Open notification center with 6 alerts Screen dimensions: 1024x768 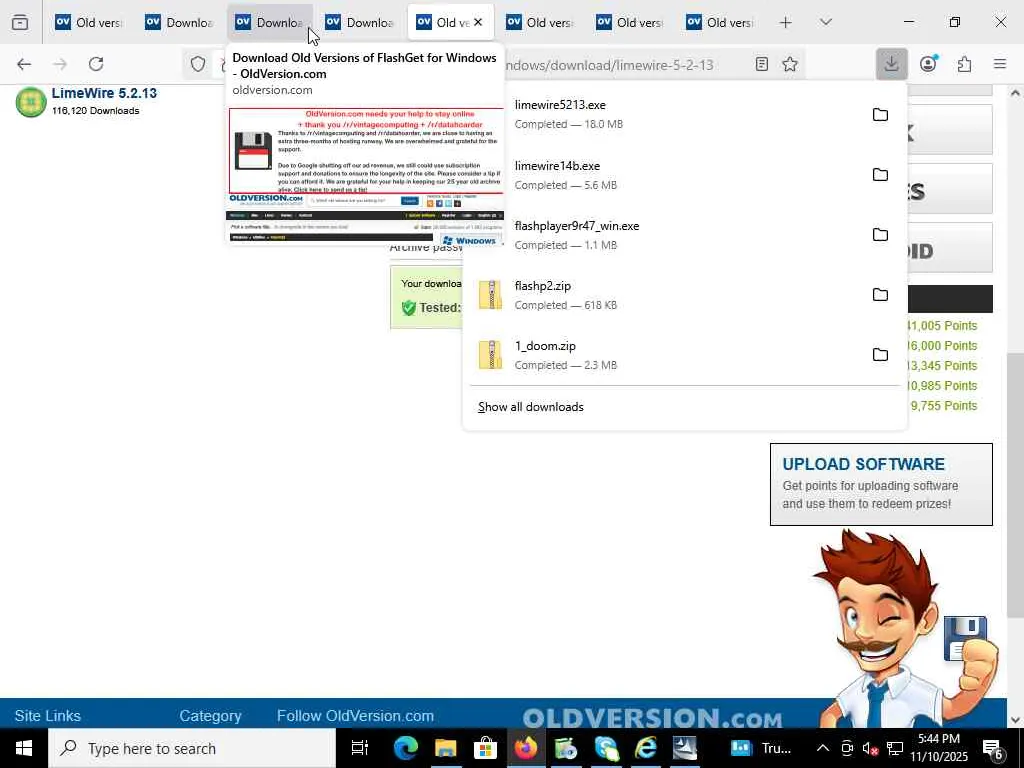pyautogui.click(x=993, y=749)
